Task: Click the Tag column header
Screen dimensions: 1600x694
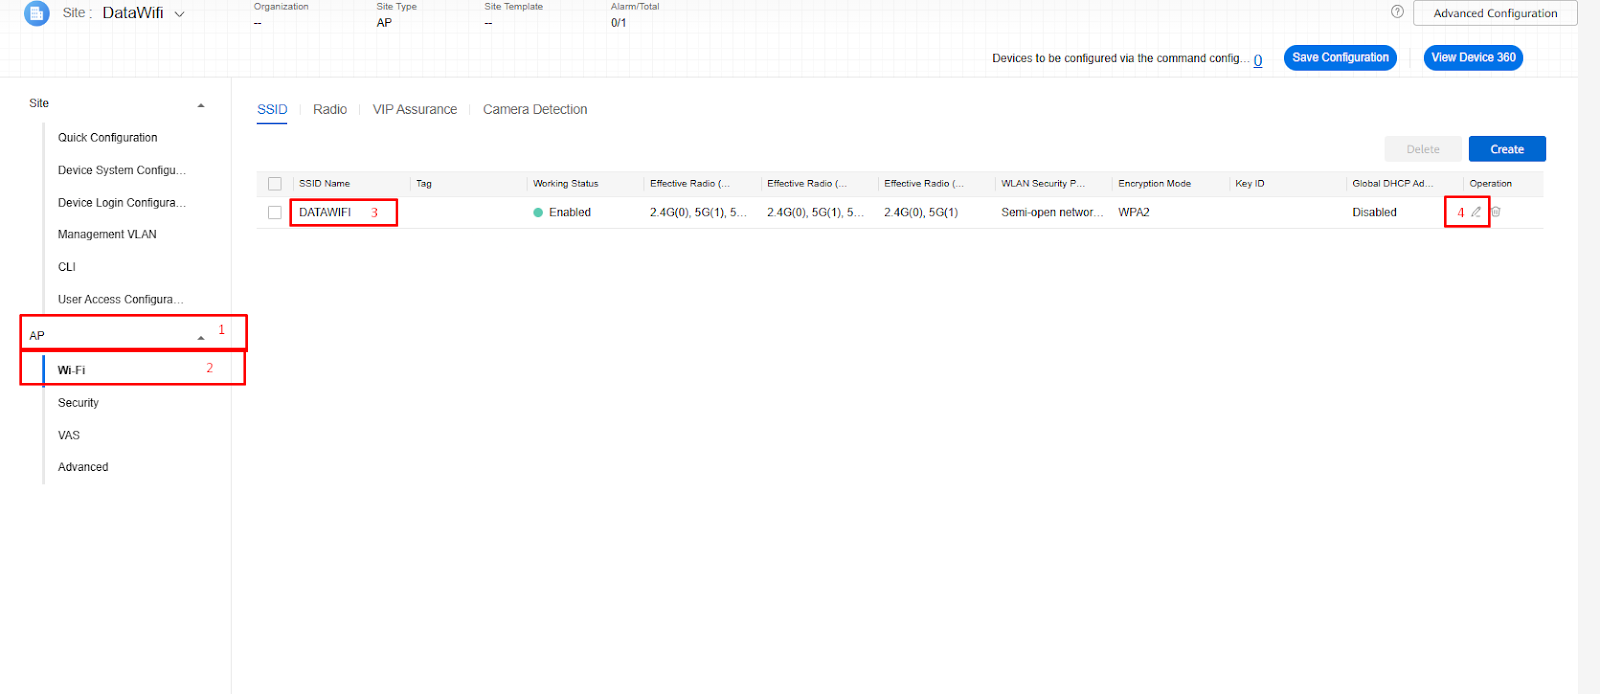Action: pos(424,184)
